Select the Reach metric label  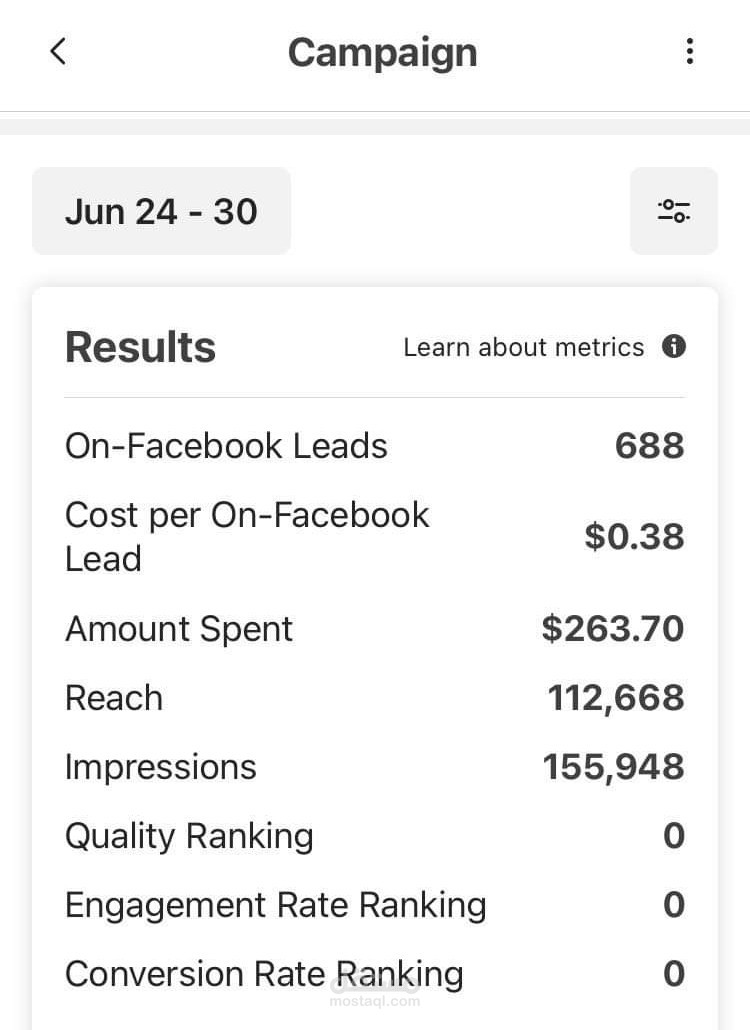click(114, 698)
